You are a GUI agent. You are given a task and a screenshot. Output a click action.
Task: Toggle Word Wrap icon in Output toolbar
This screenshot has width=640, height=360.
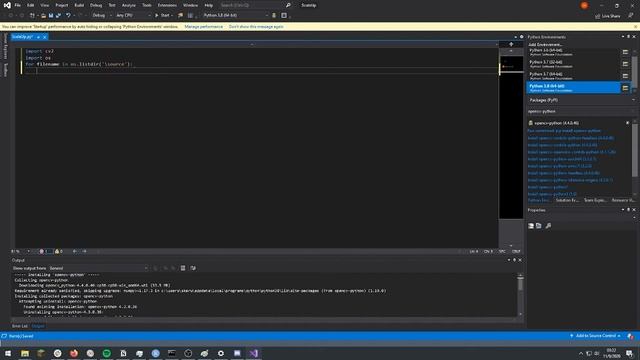point(193,268)
